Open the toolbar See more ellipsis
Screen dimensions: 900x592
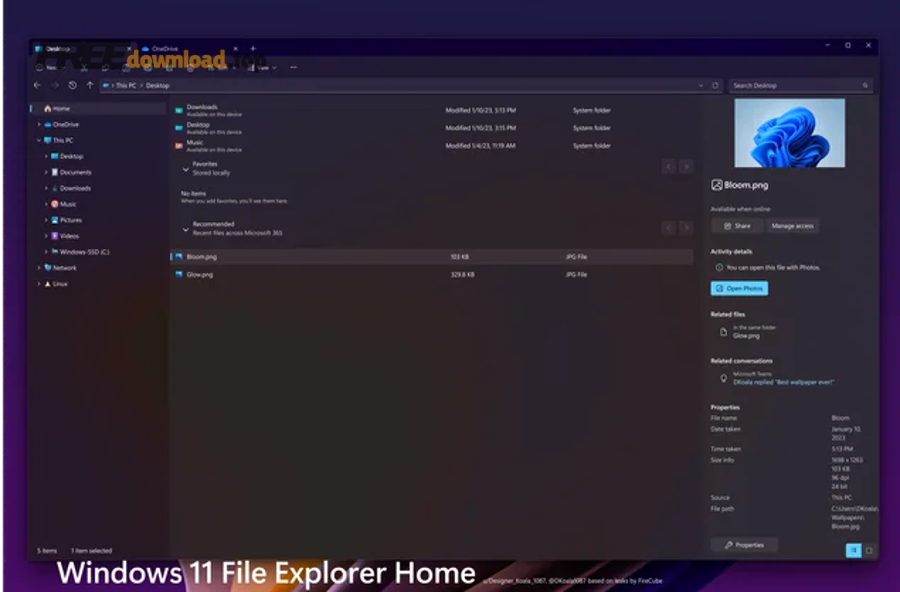coord(293,68)
